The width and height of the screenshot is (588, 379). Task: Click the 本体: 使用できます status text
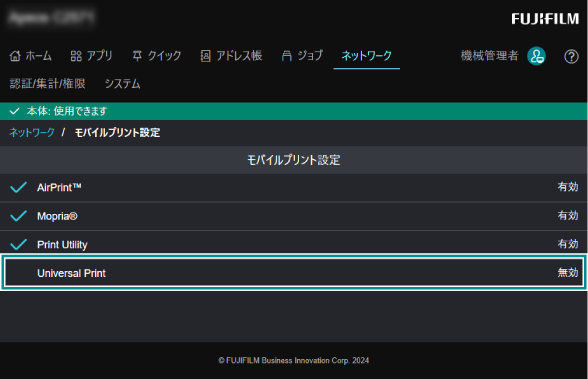[67, 111]
